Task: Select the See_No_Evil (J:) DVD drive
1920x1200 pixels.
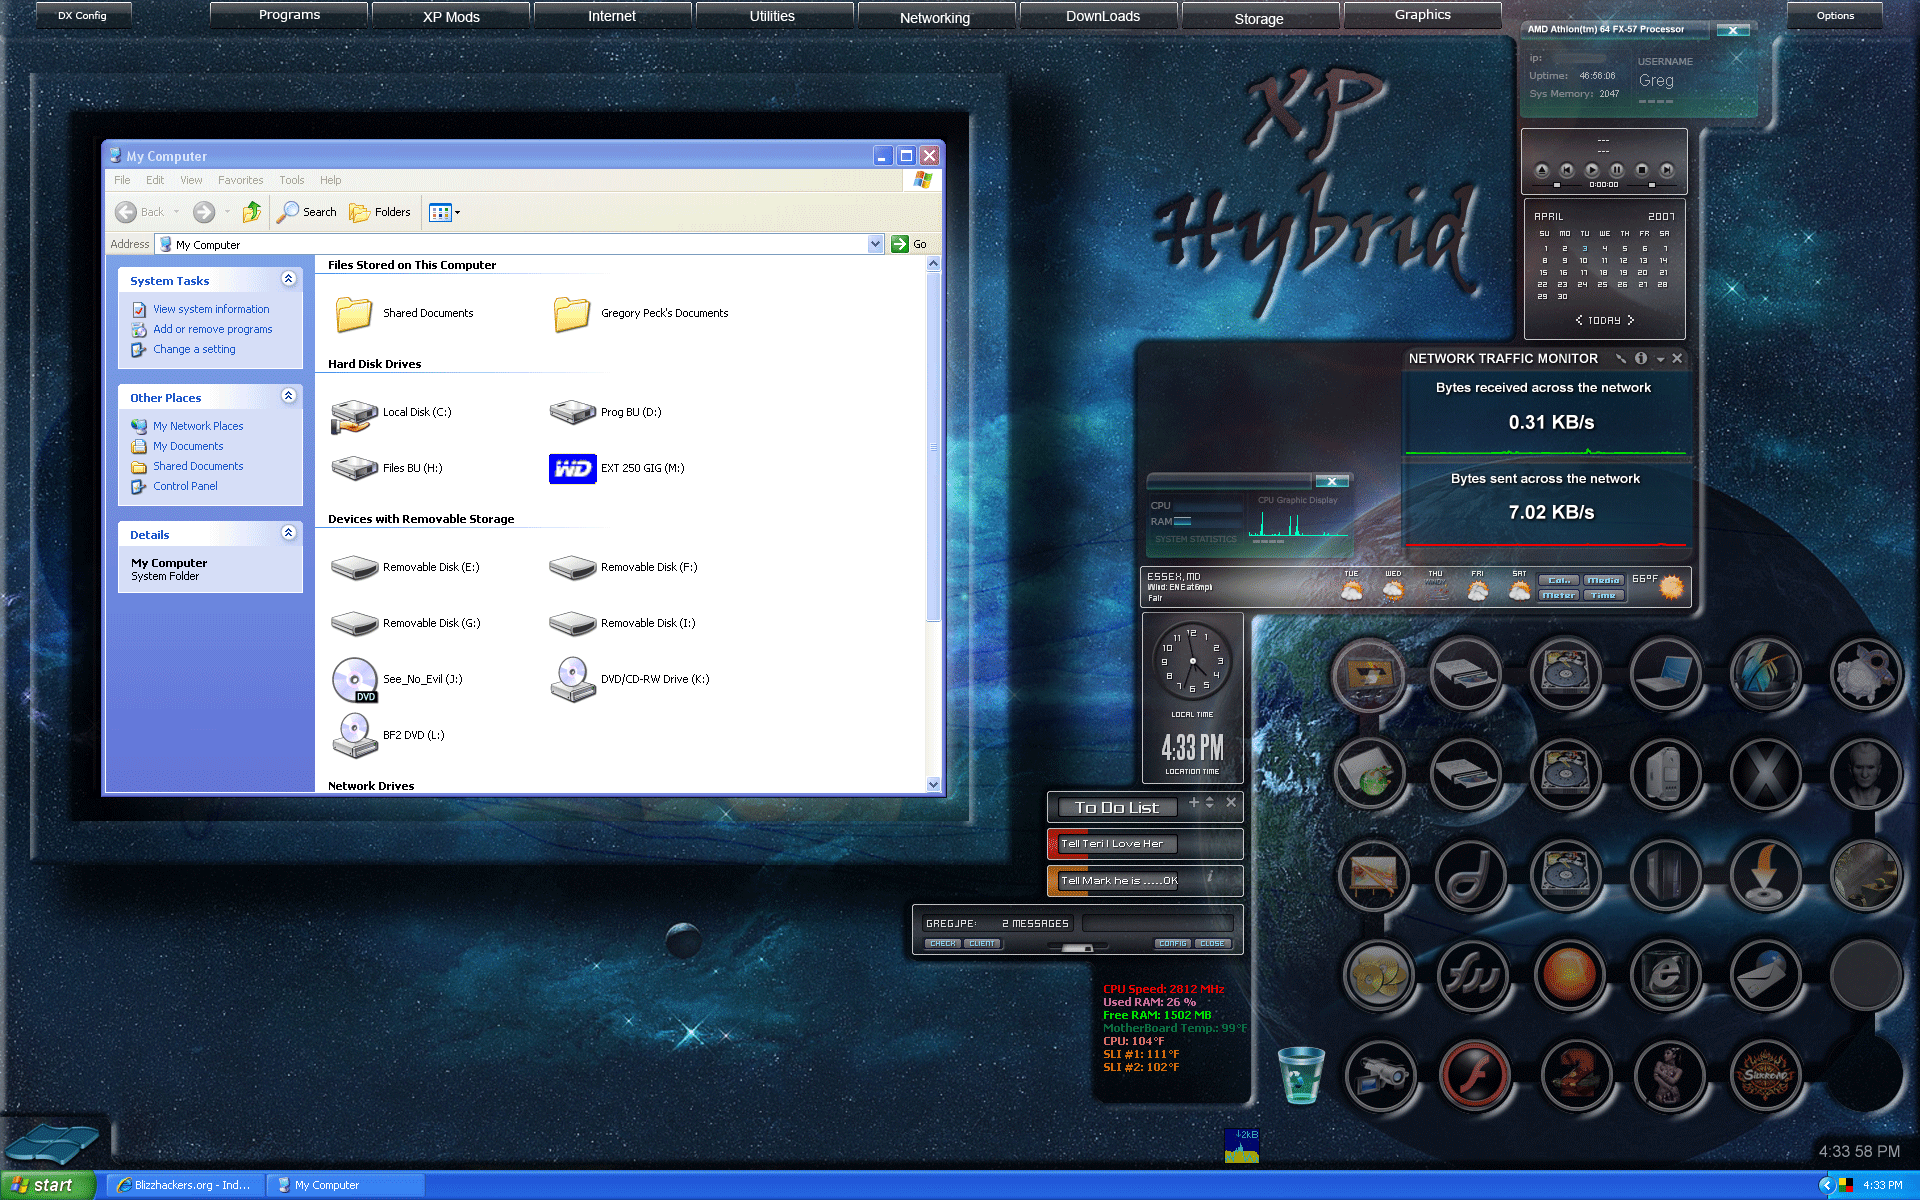Action: 397,680
